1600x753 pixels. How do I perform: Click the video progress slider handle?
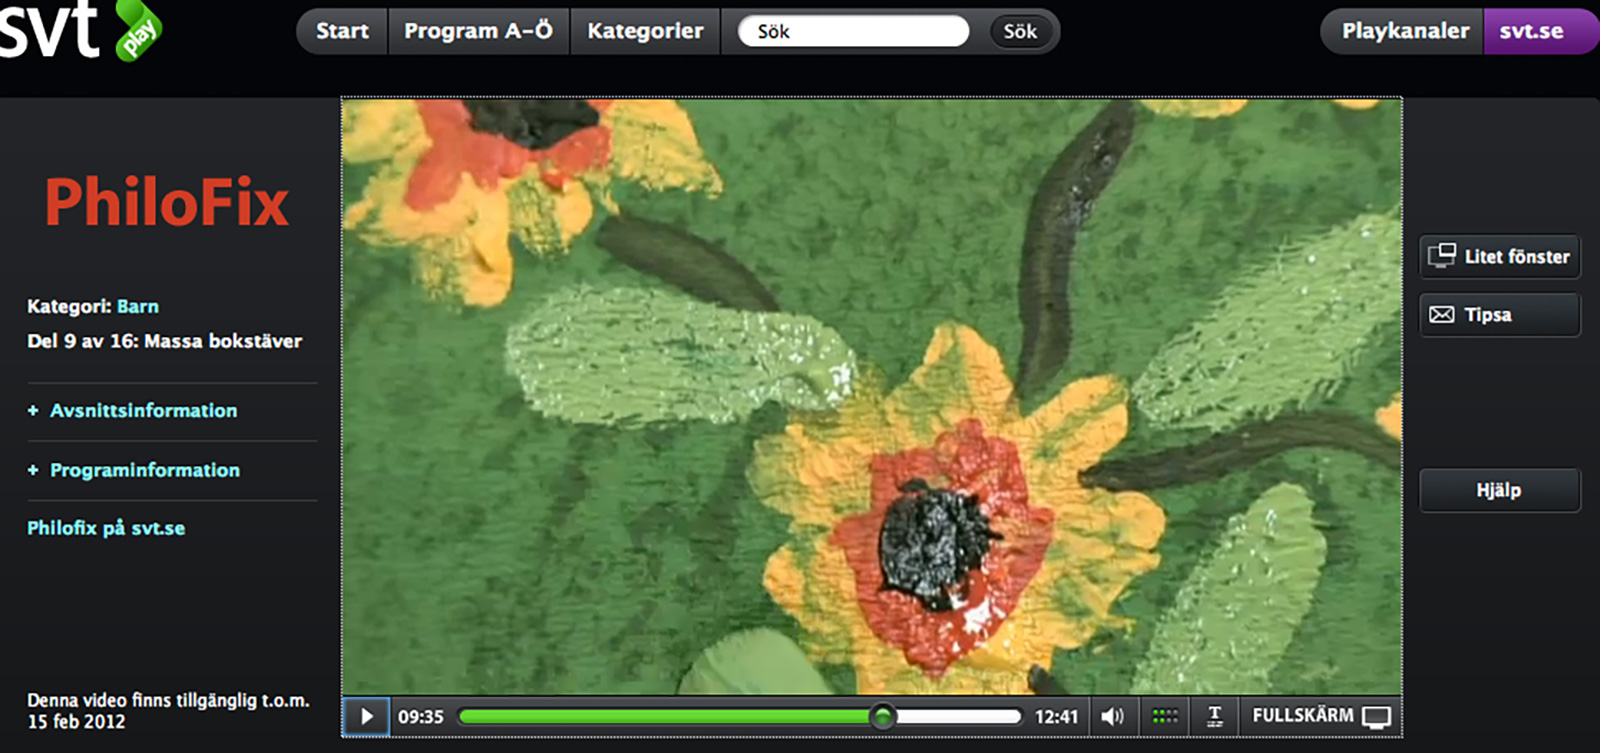click(x=882, y=716)
